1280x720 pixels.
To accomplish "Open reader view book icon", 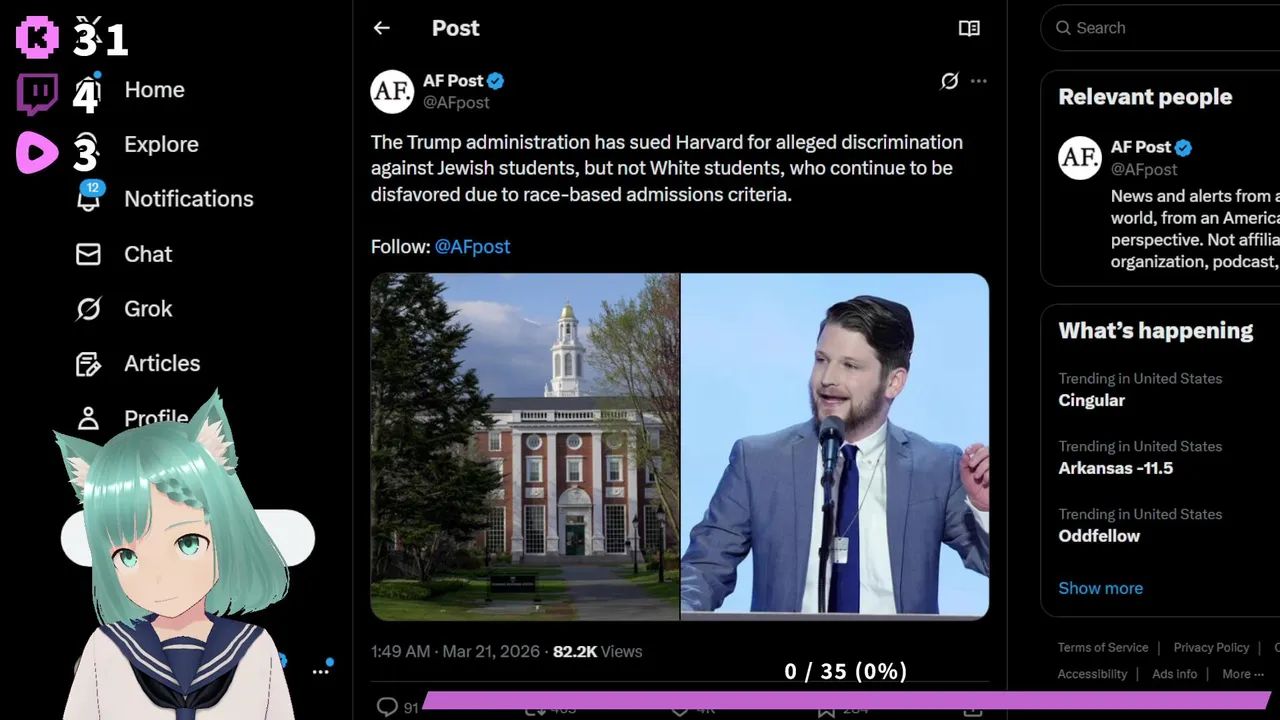I will [969, 28].
